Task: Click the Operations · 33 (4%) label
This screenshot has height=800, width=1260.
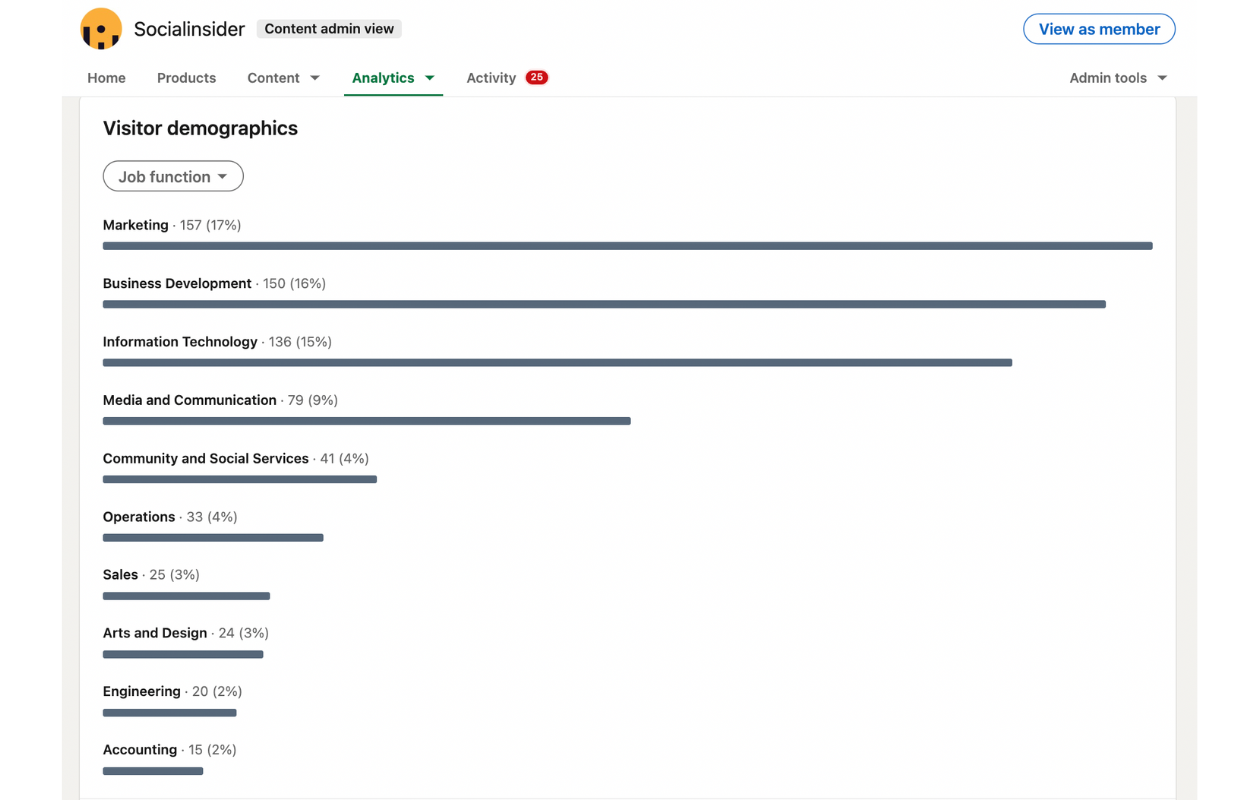Action: [170, 517]
